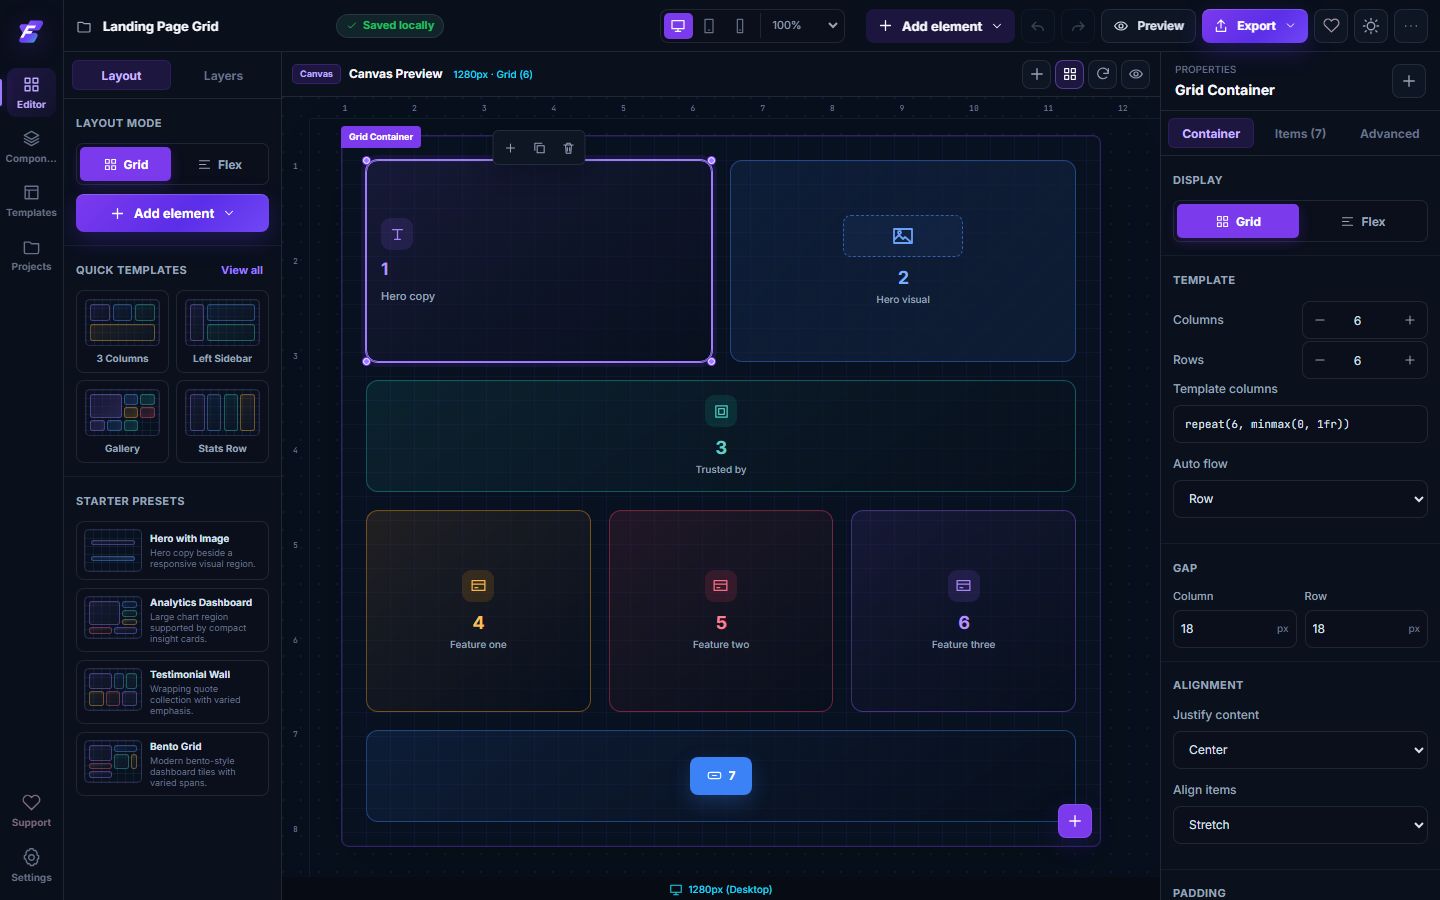Switch to desktop viewport icon

point(678,26)
